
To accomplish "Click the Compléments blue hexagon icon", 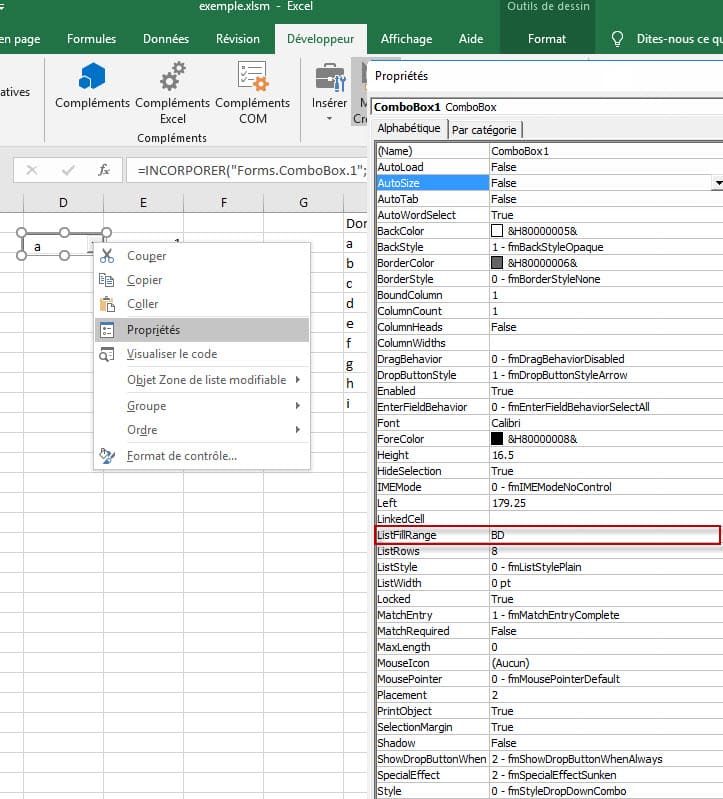I will (x=92, y=76).
